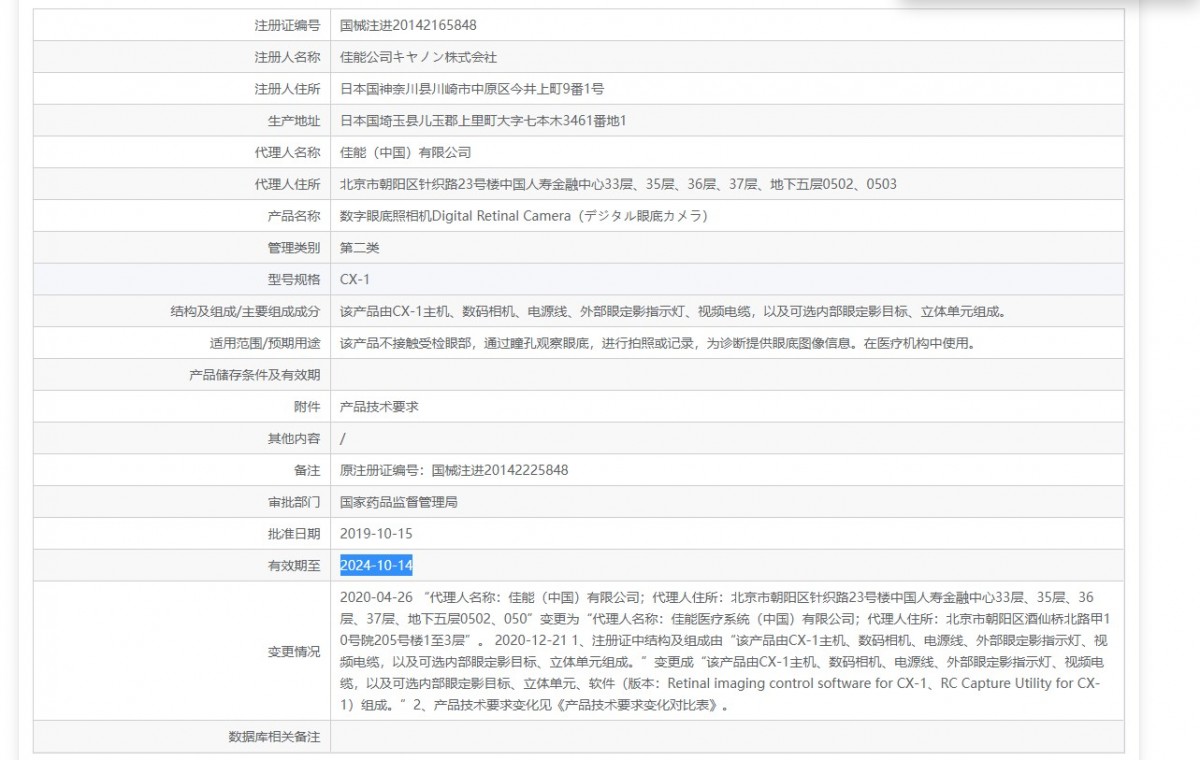Click the 代理人住所 label
This screenshot has height=760, width=1200.
click(x=288, y=184)
